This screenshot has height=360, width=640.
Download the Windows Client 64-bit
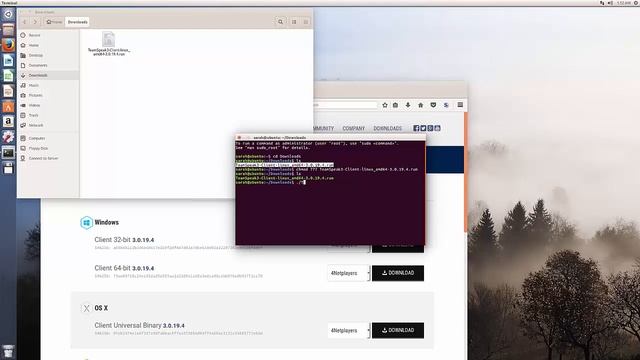(x=398, y=273)
